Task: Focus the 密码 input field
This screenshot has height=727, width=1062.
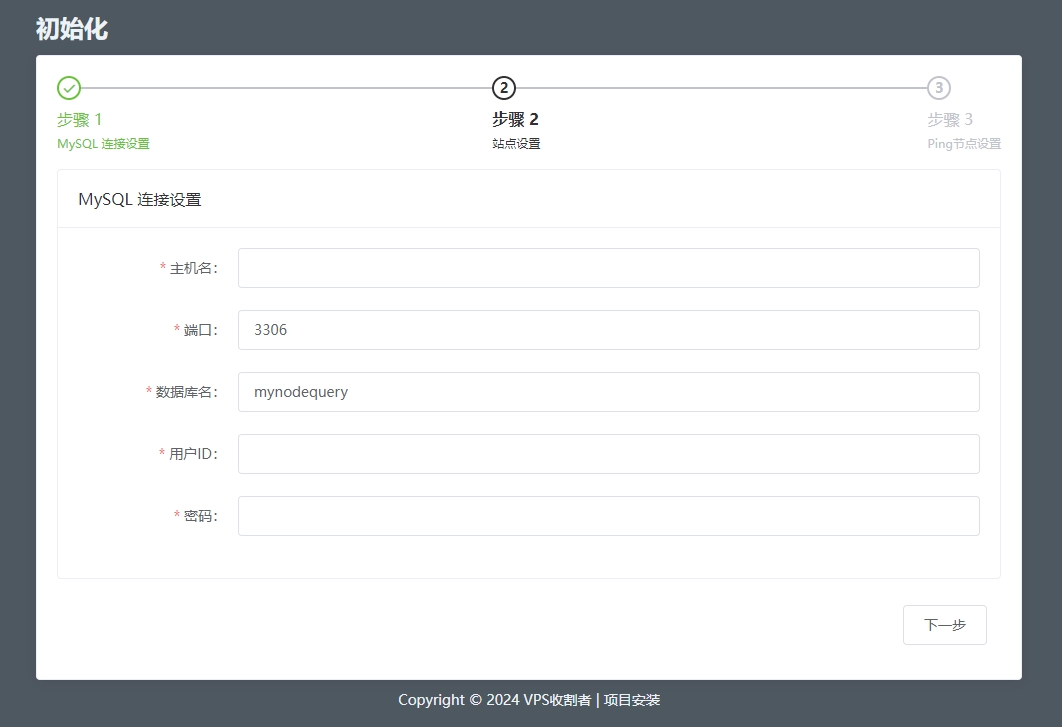Action: point(608,516)
